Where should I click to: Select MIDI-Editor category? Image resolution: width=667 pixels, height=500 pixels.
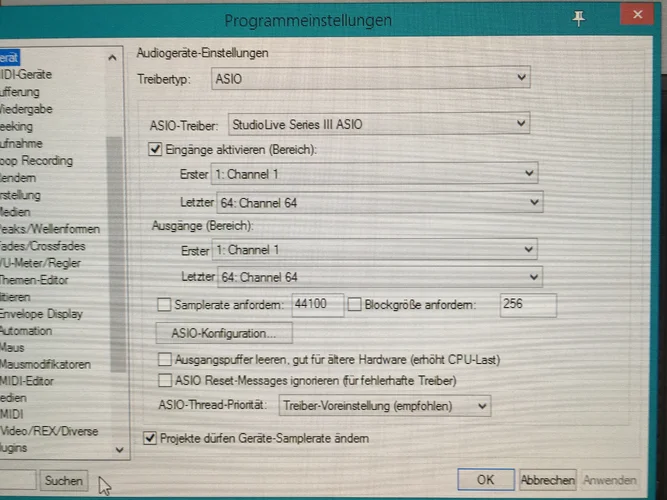(27, 381)
